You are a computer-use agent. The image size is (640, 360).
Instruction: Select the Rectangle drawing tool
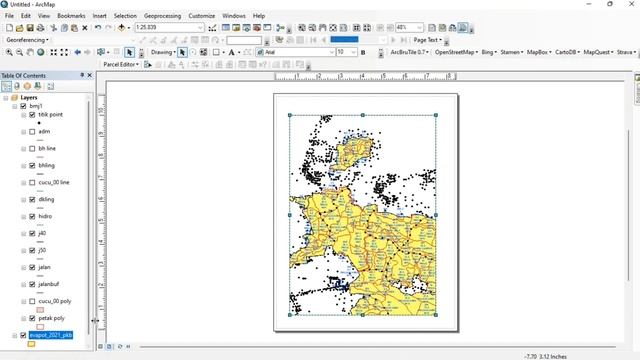click(x=216, y=52)
